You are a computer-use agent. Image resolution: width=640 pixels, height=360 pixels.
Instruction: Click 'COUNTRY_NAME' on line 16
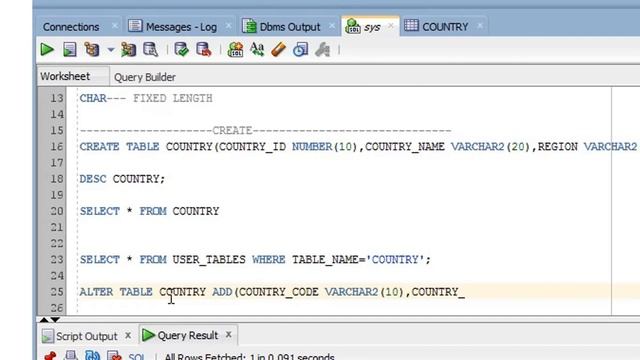point(404,147)
